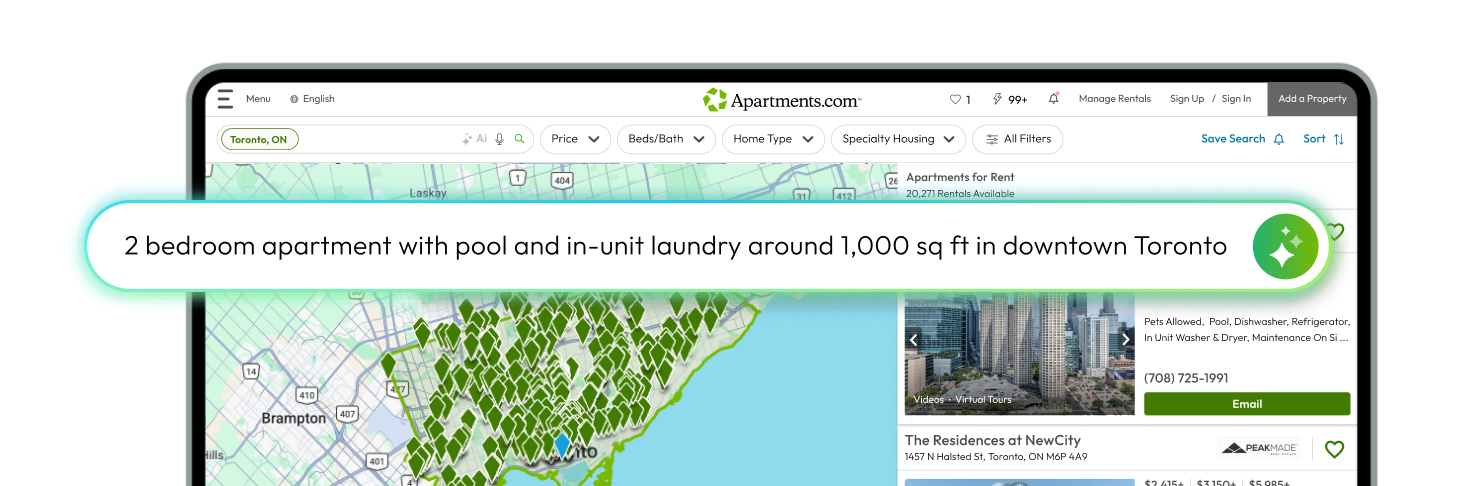Click the Add a Property button
Viewport: 1480px width, 486px height.
coord(1312,99)
